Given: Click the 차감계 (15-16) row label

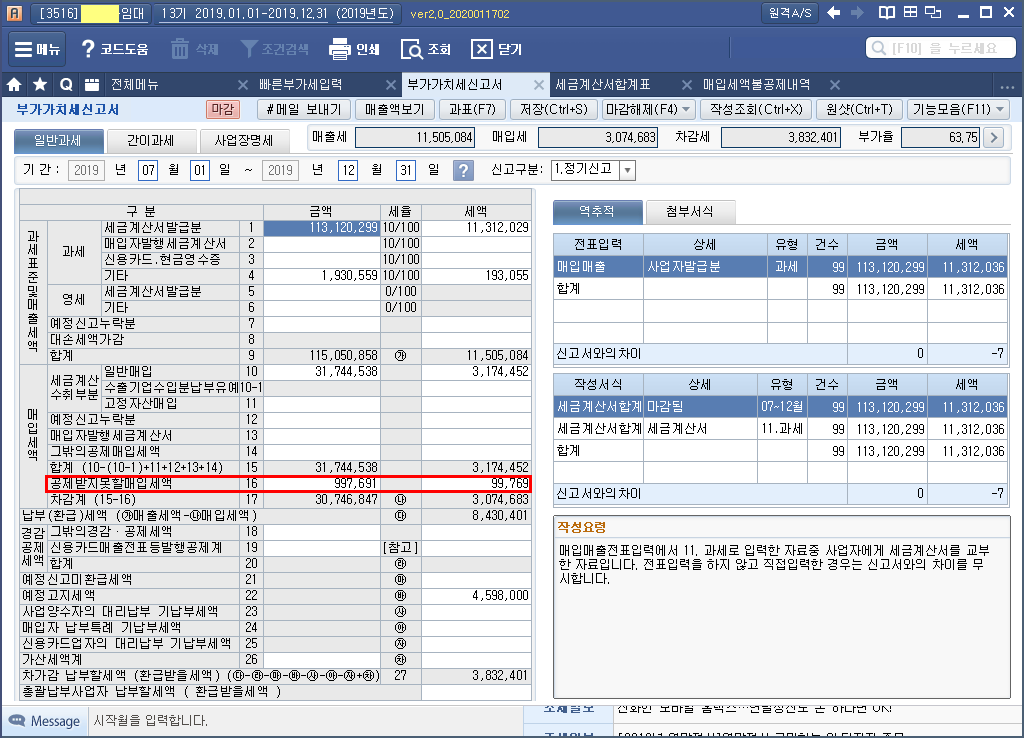Looking at the screenshot, I should 93,500.
